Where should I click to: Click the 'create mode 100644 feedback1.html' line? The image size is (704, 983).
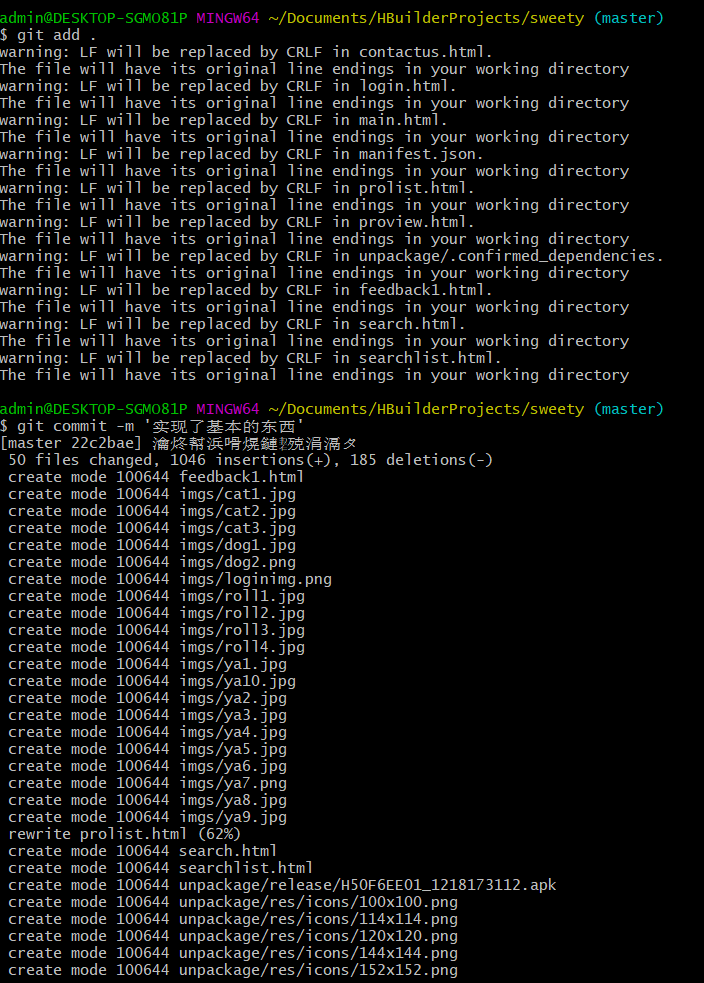pos(156,477)
